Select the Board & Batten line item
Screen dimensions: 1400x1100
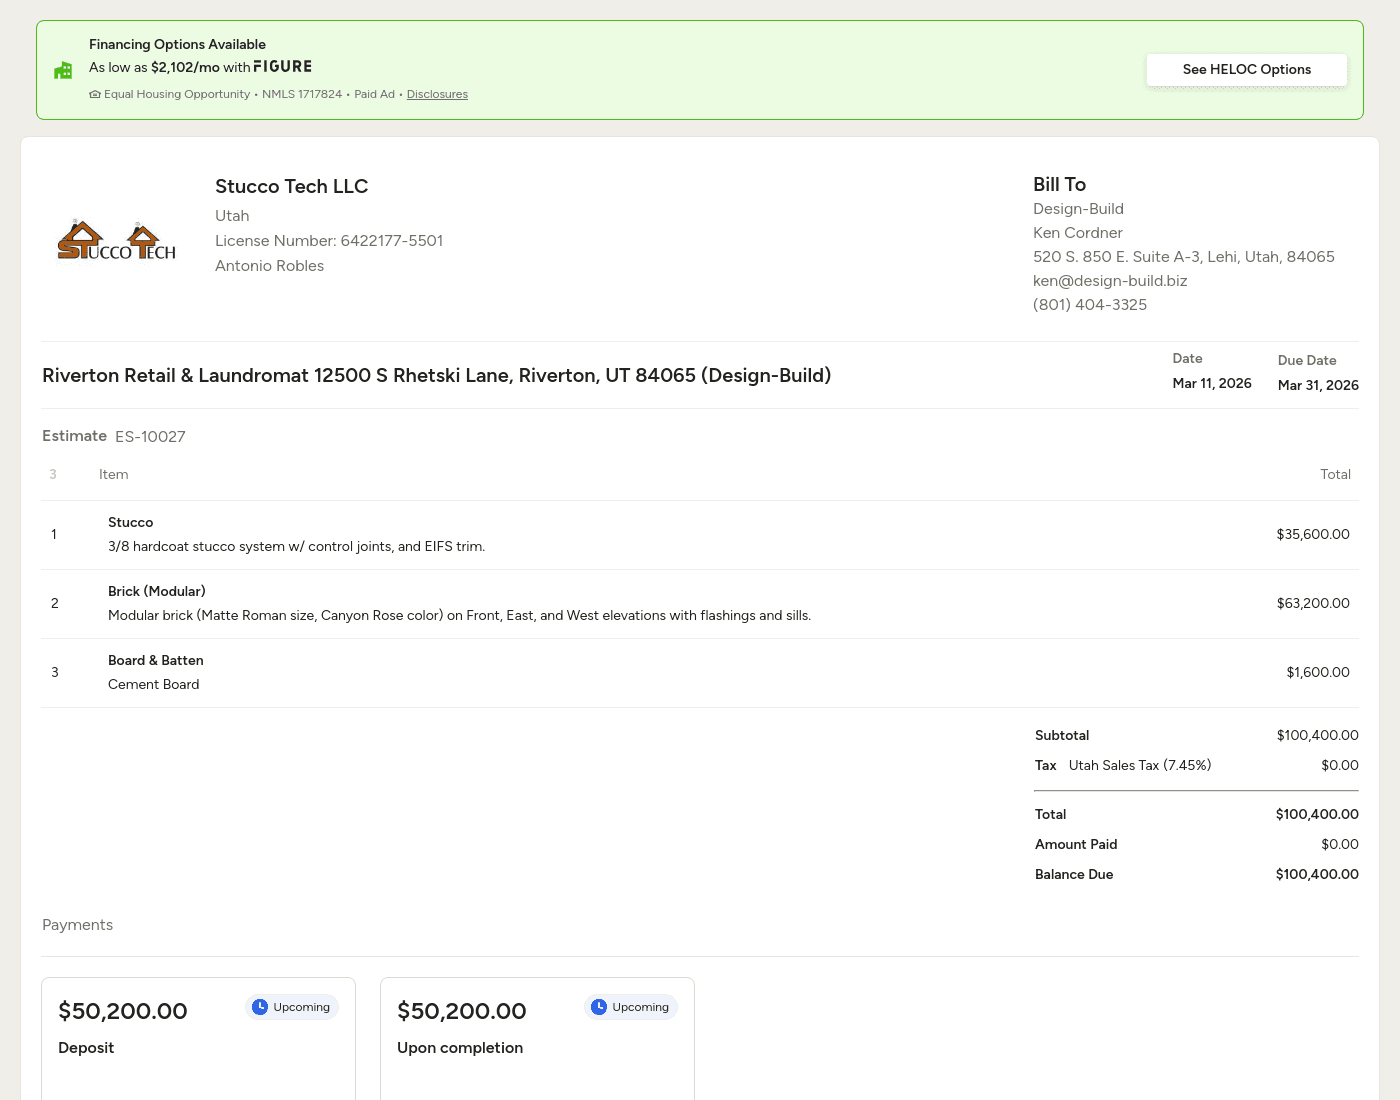tap(700, 673)
